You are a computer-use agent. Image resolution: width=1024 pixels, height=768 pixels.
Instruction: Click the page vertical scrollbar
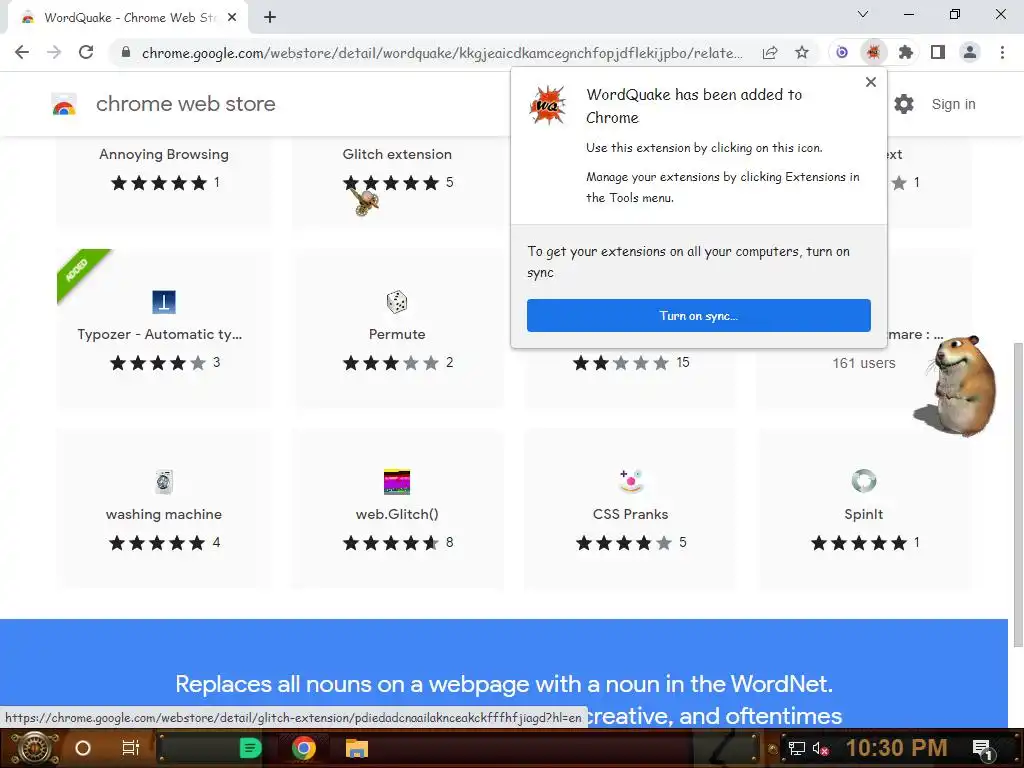click(x=1017, y=494)
